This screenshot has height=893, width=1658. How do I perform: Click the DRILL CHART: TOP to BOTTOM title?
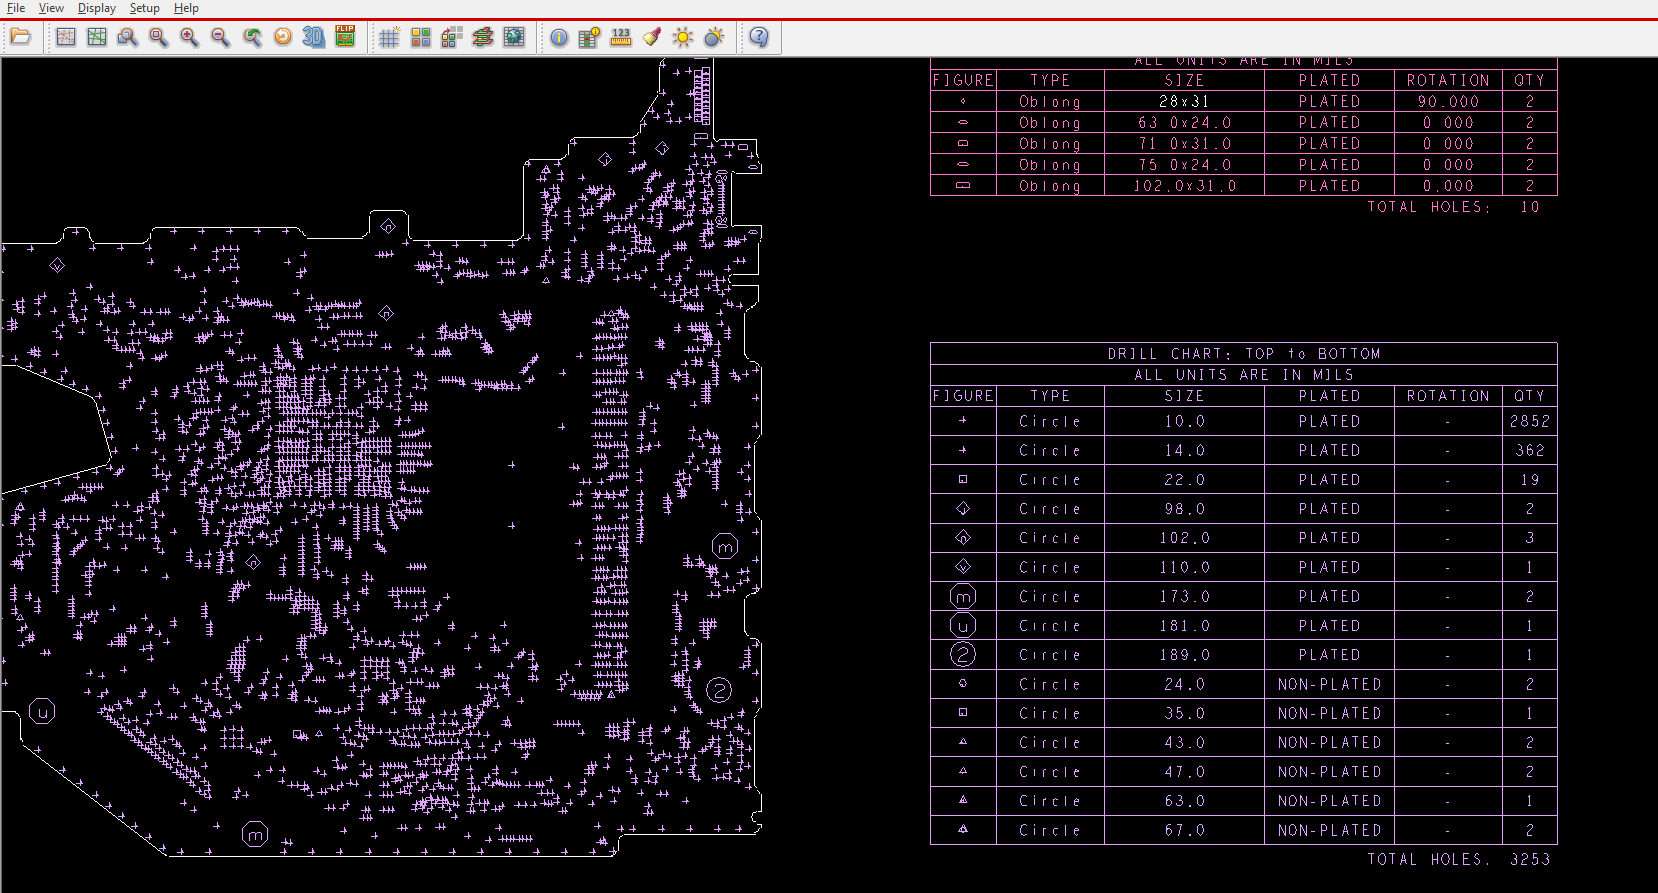pyautogui.click(x=1243, y=354)
